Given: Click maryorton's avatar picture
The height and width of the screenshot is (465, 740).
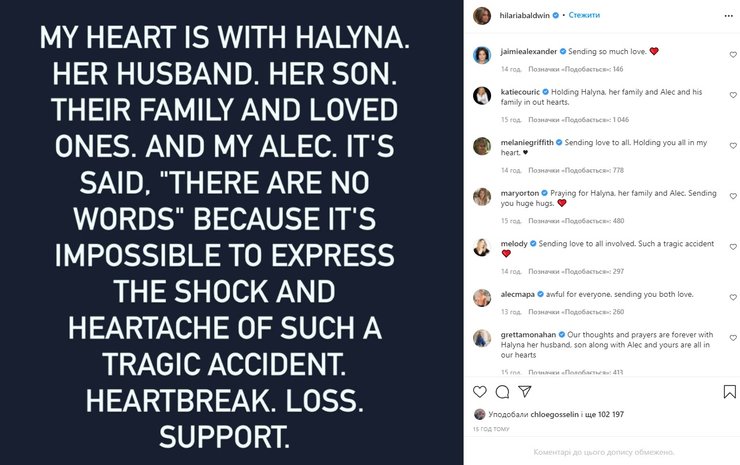Looking at the screenshot, I should click(x=482, y=196).
